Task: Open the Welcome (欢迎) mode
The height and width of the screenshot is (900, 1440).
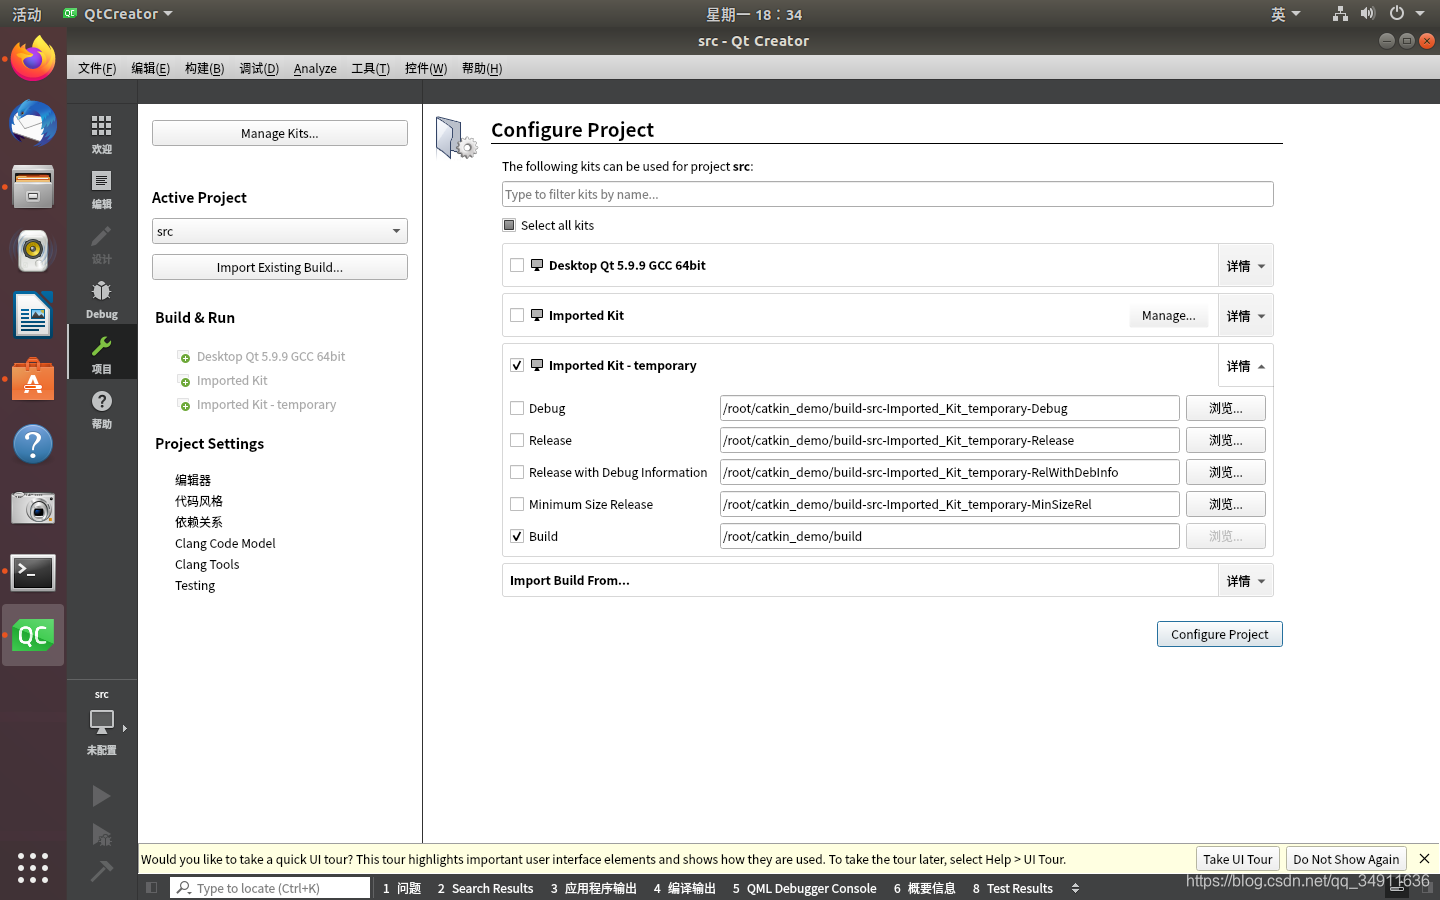Action: [101, 133]
